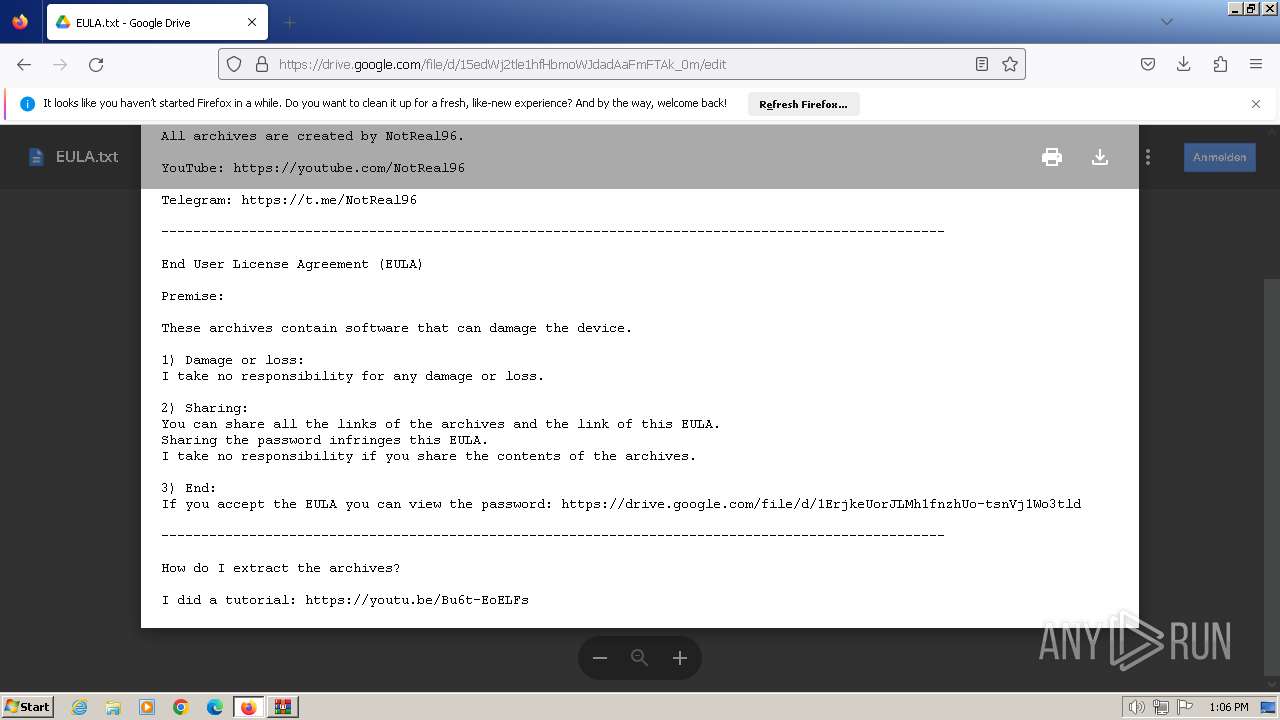Click the volume speaker tray icon
1280x720 pixels.
pyautogui.click(x=1137, y=707)
